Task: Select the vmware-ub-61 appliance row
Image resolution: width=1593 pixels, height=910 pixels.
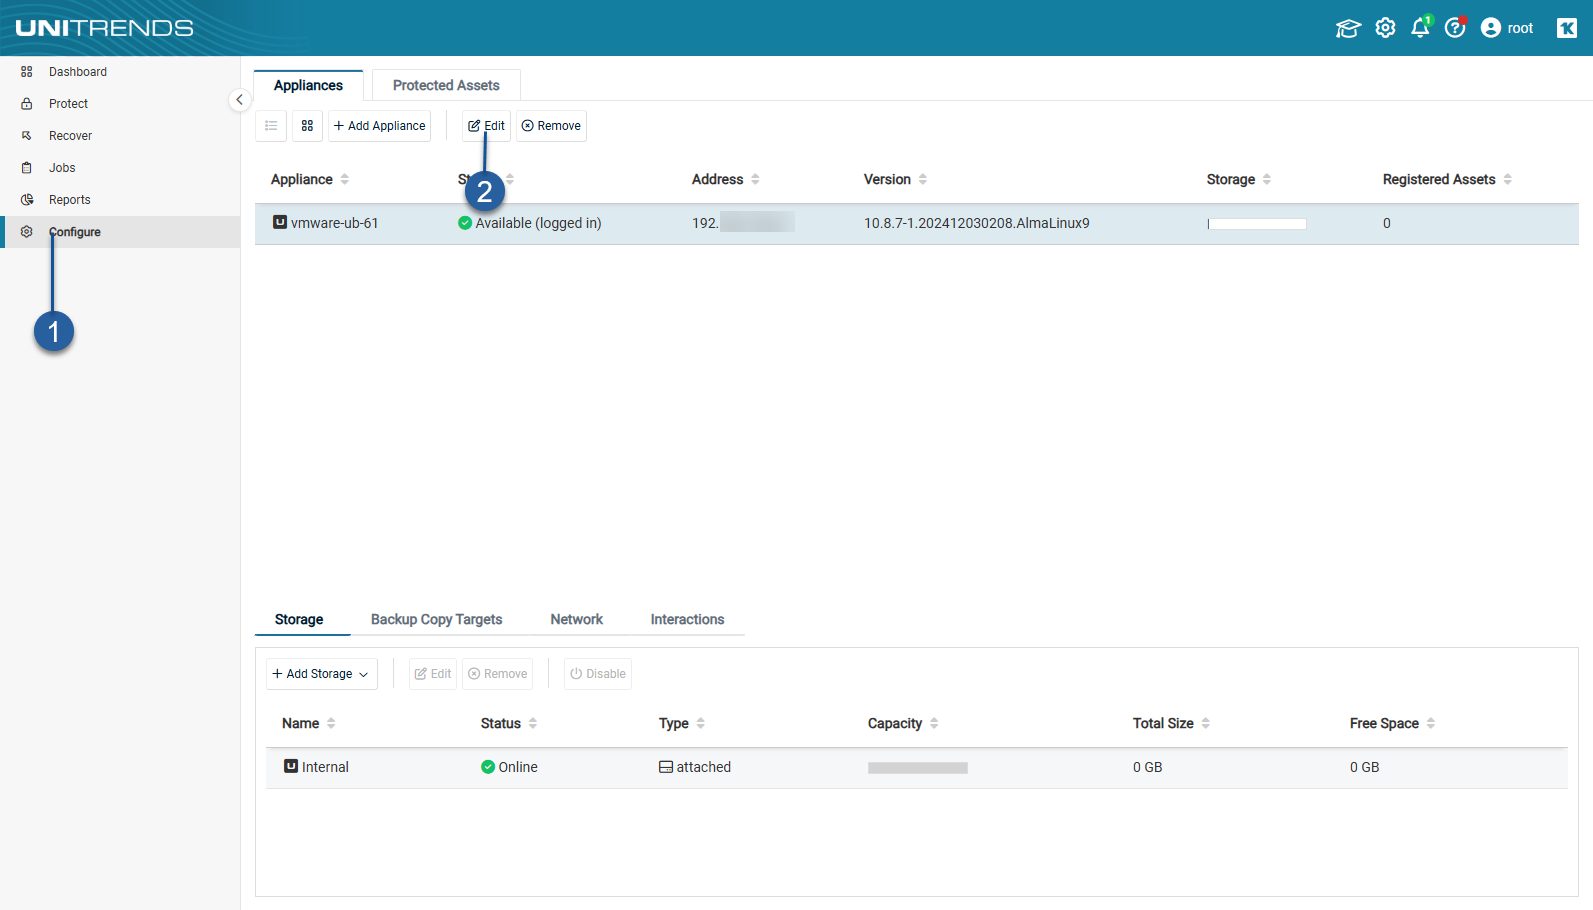Action: (917, 223)
